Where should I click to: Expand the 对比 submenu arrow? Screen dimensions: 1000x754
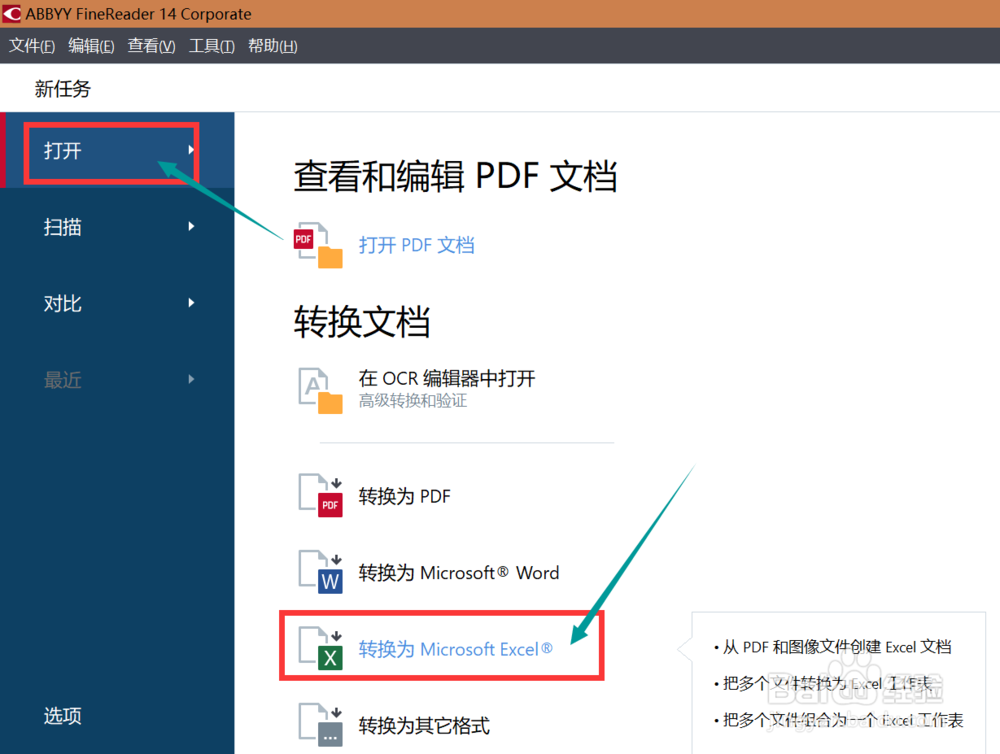click(190, 303)
